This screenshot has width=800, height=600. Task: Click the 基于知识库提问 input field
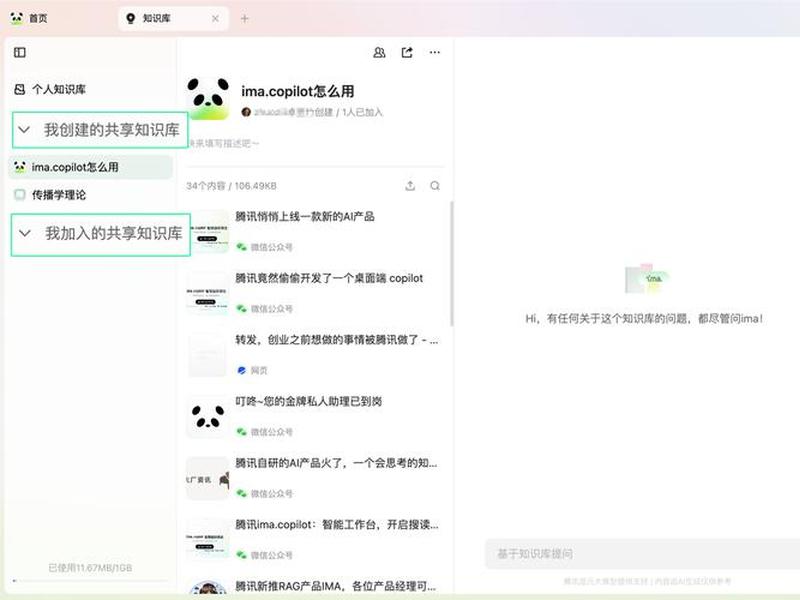tap(642, 554)
